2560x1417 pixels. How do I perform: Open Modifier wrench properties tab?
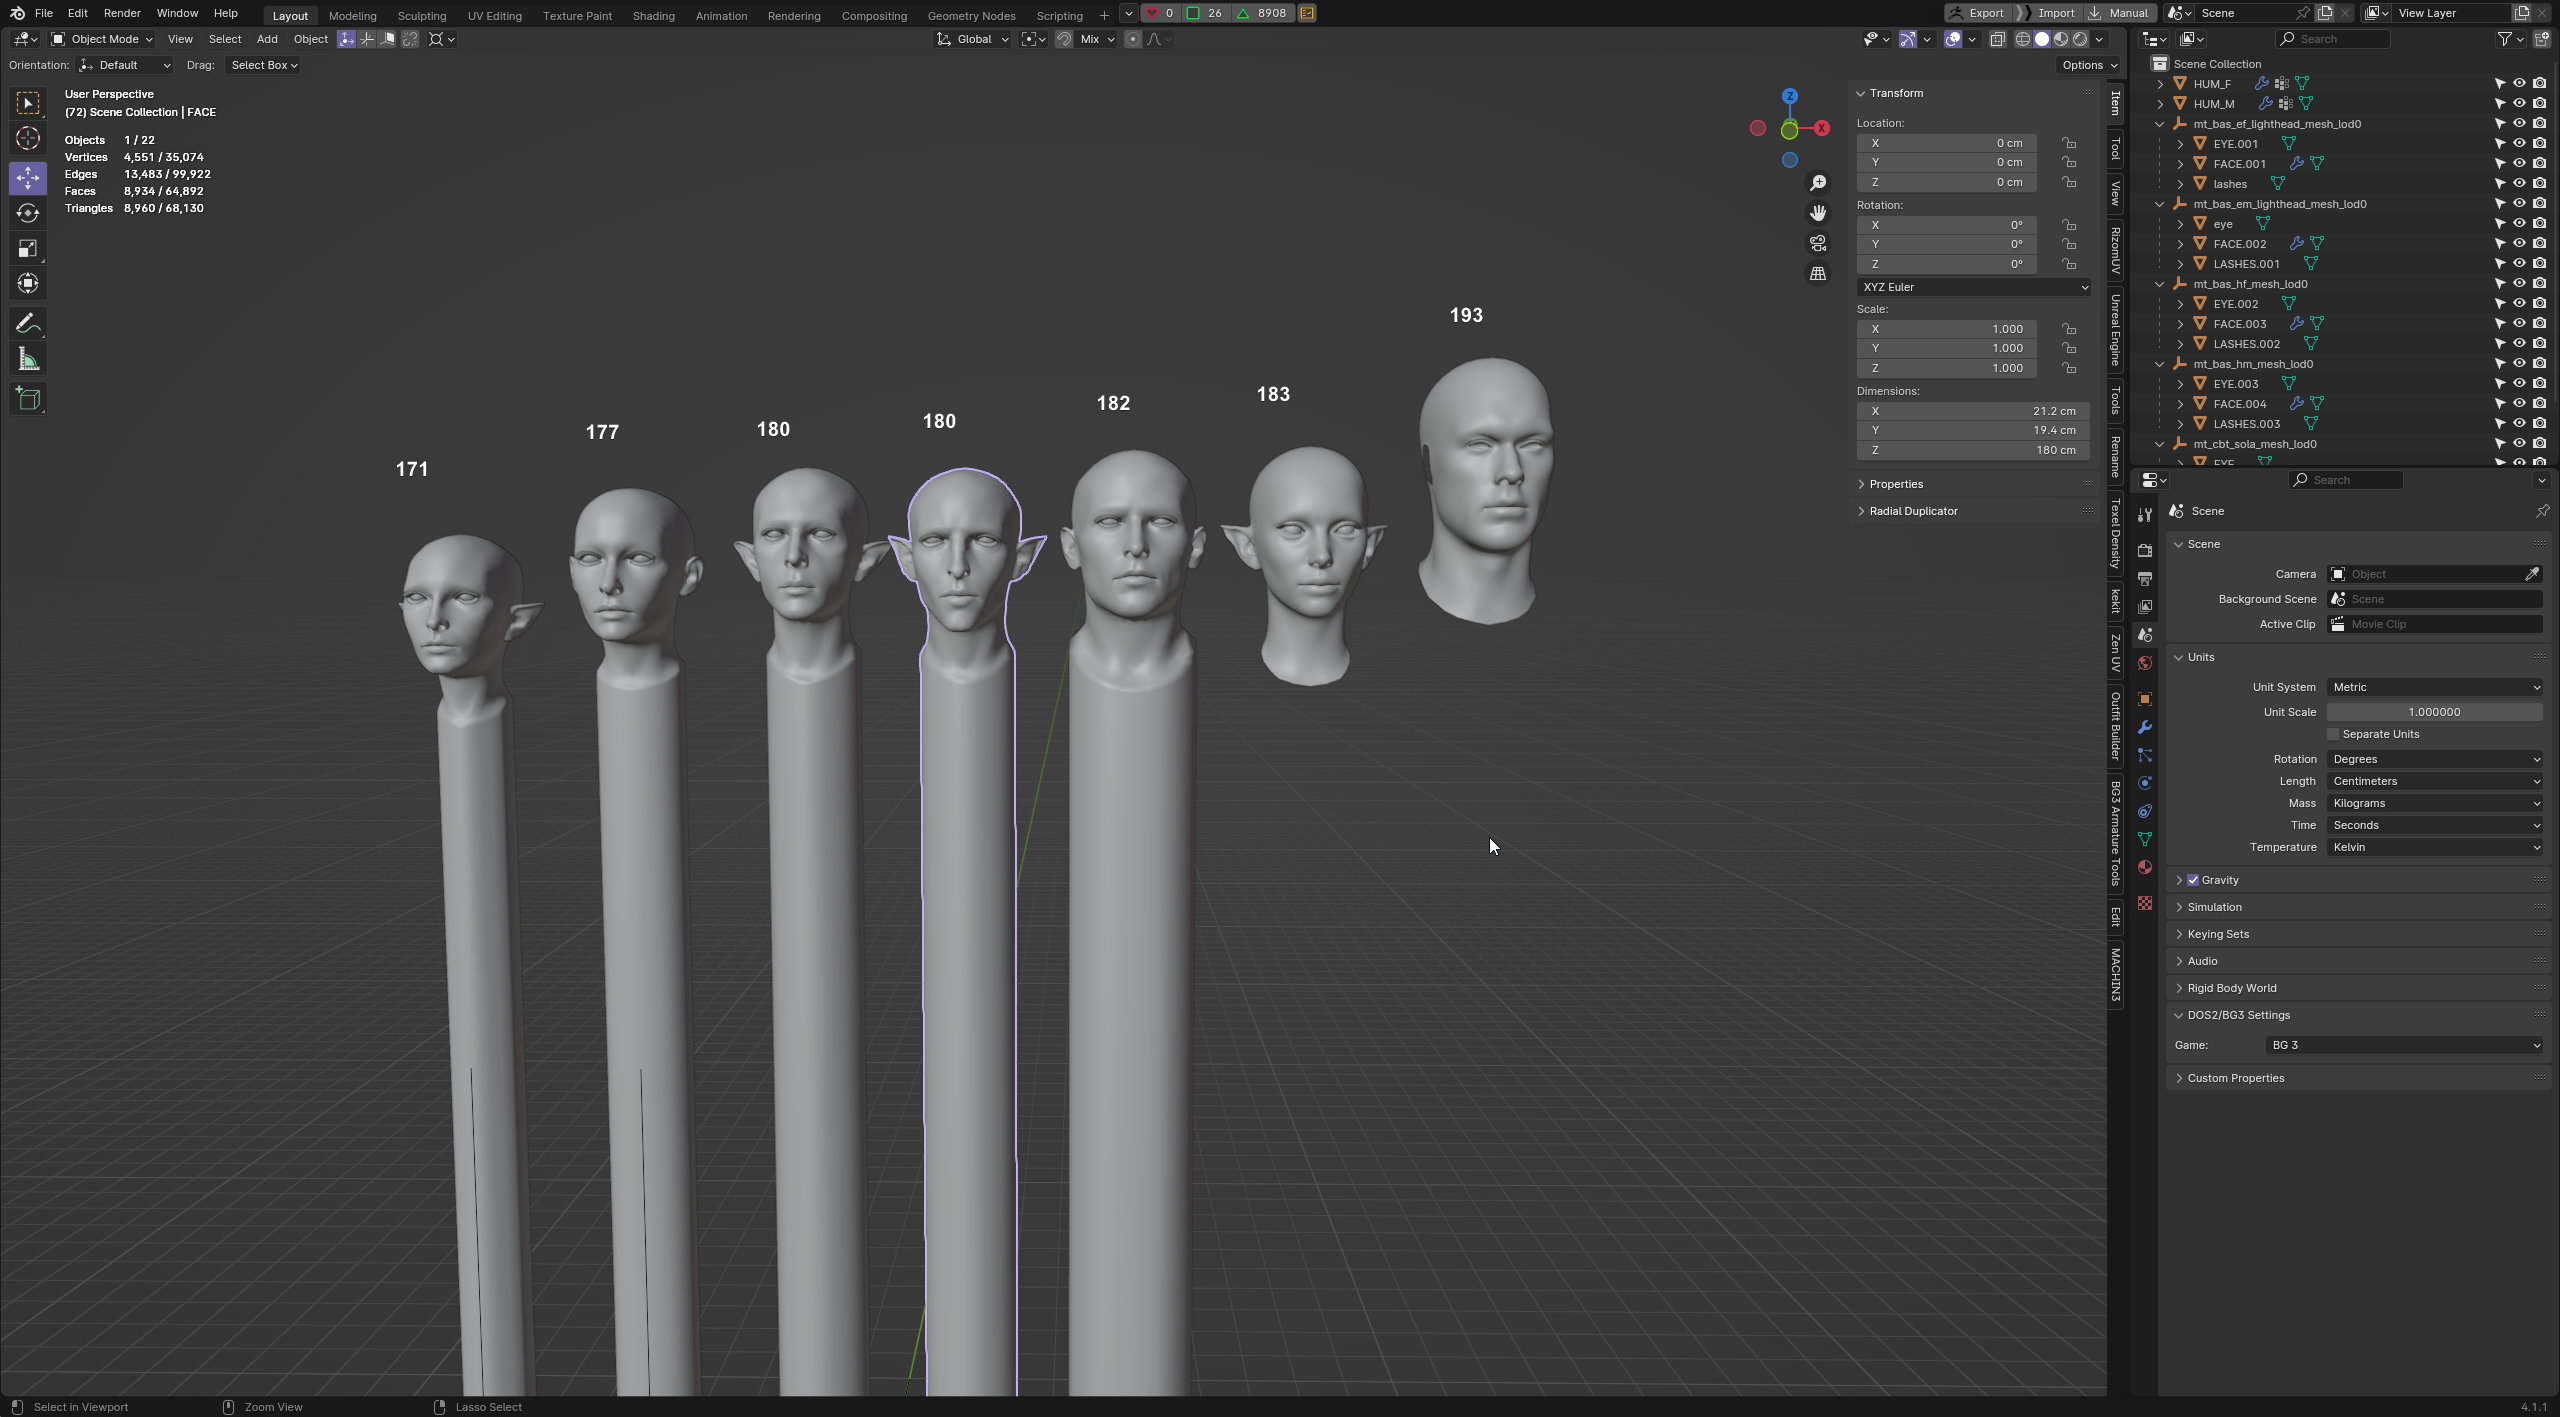tap(2144, 727)
